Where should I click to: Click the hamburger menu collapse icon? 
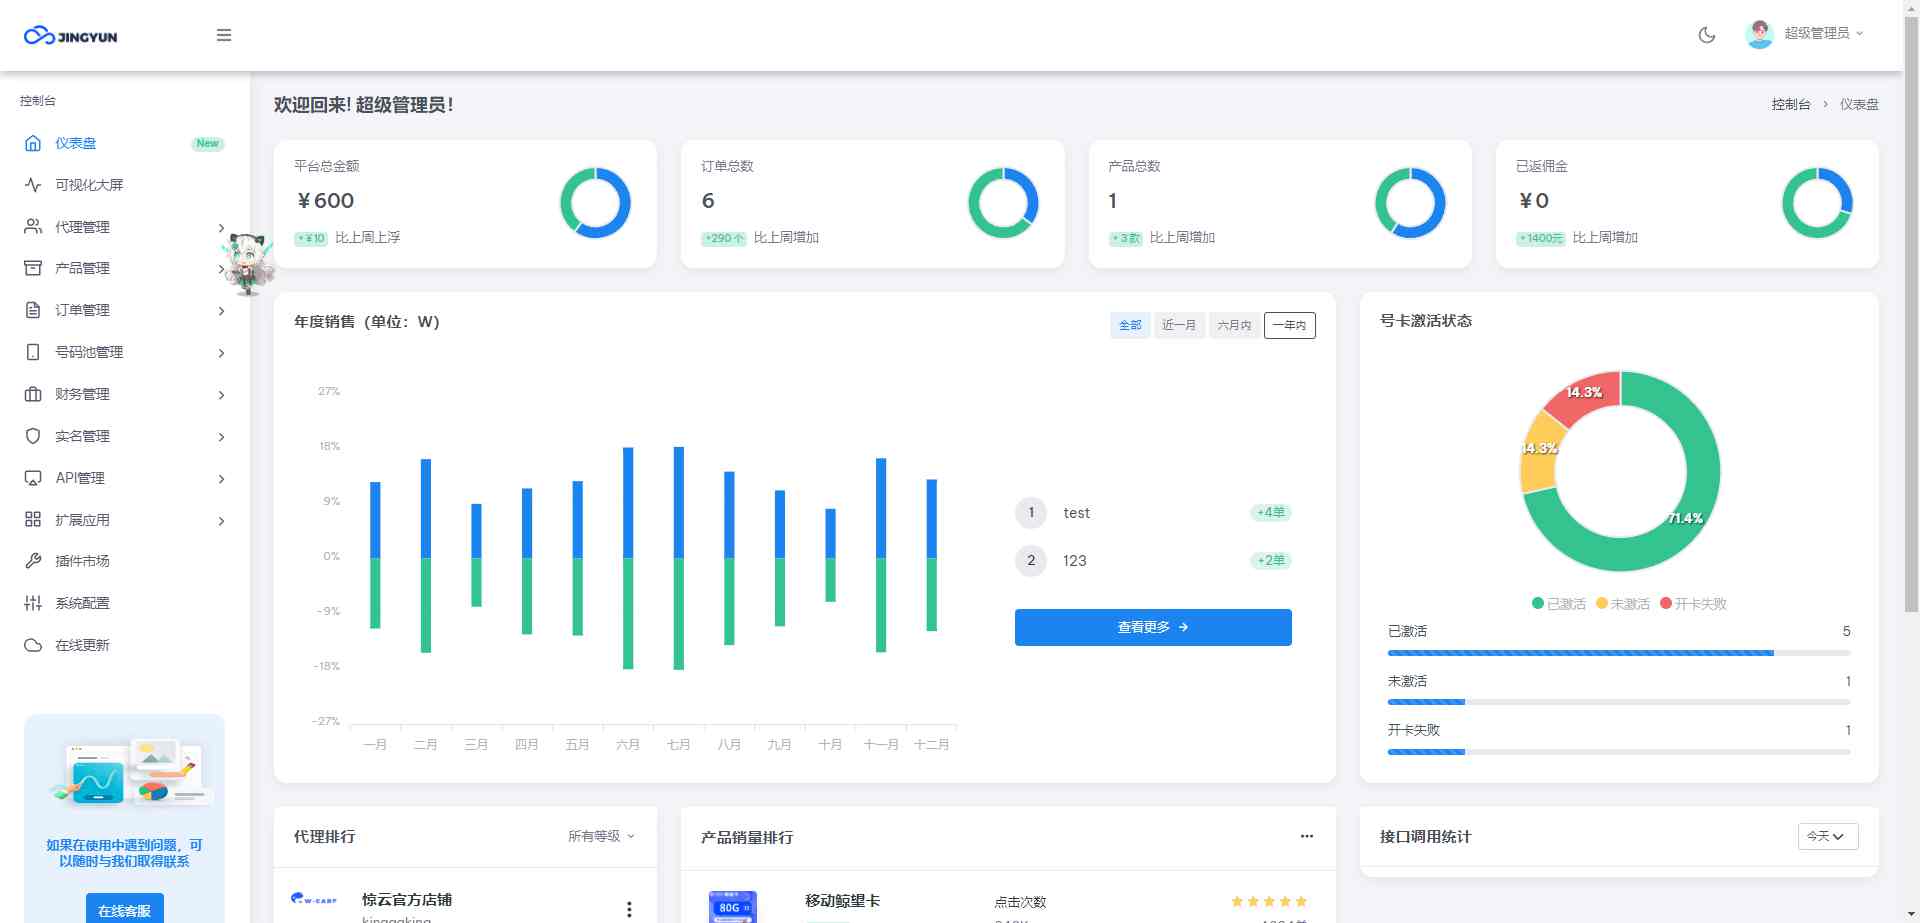pyautogui.click(x=224, y=35)
